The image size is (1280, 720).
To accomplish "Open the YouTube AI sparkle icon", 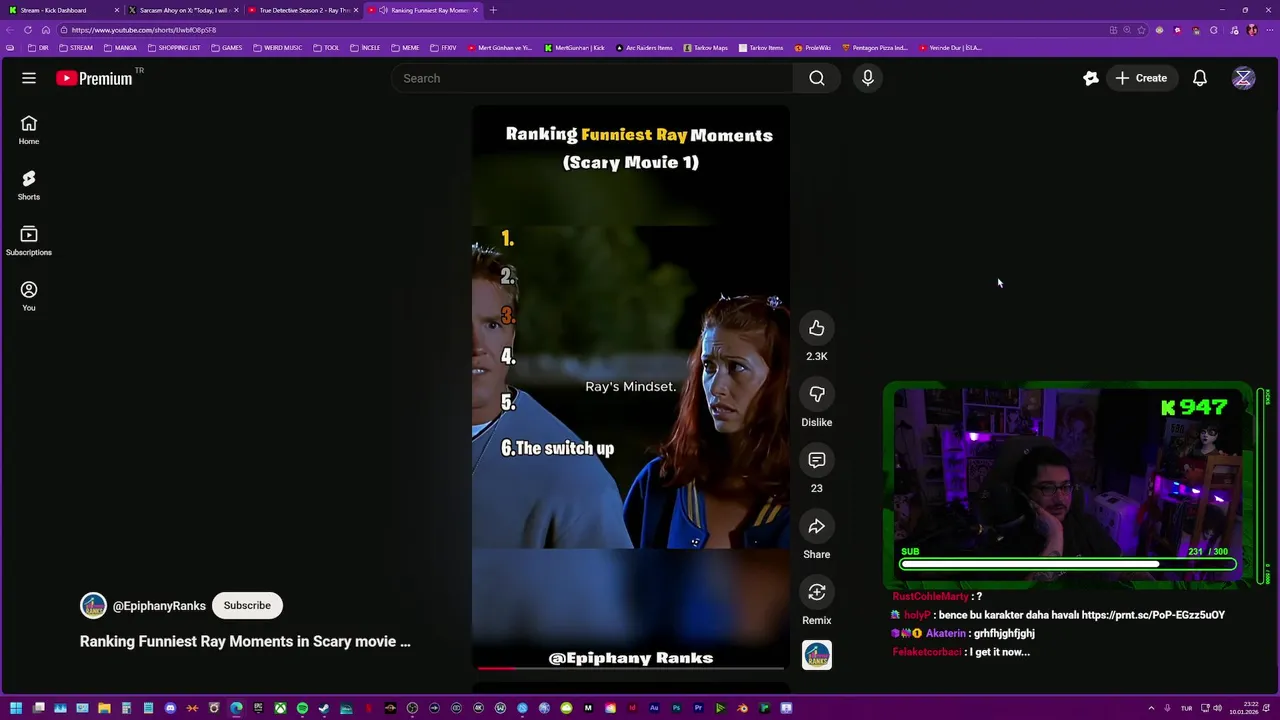I will pyautogui.click(x=1091, y=78).
